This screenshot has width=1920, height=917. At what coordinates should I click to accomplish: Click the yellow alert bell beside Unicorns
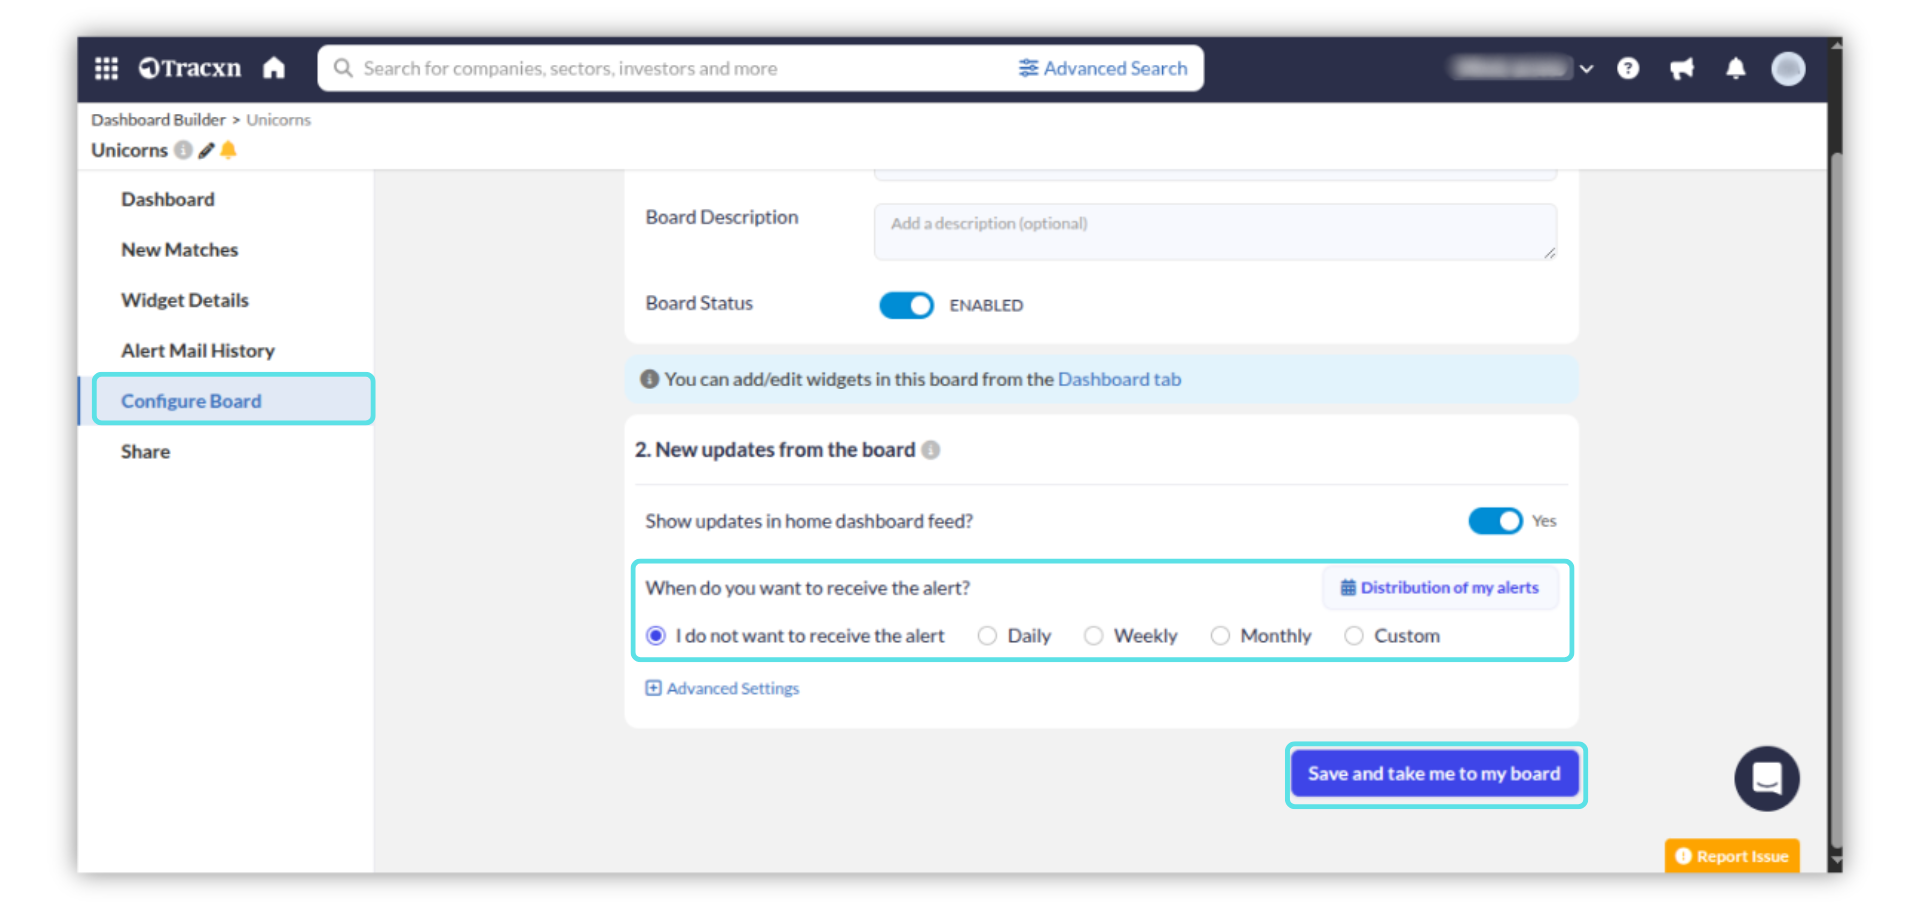point(229,150)
